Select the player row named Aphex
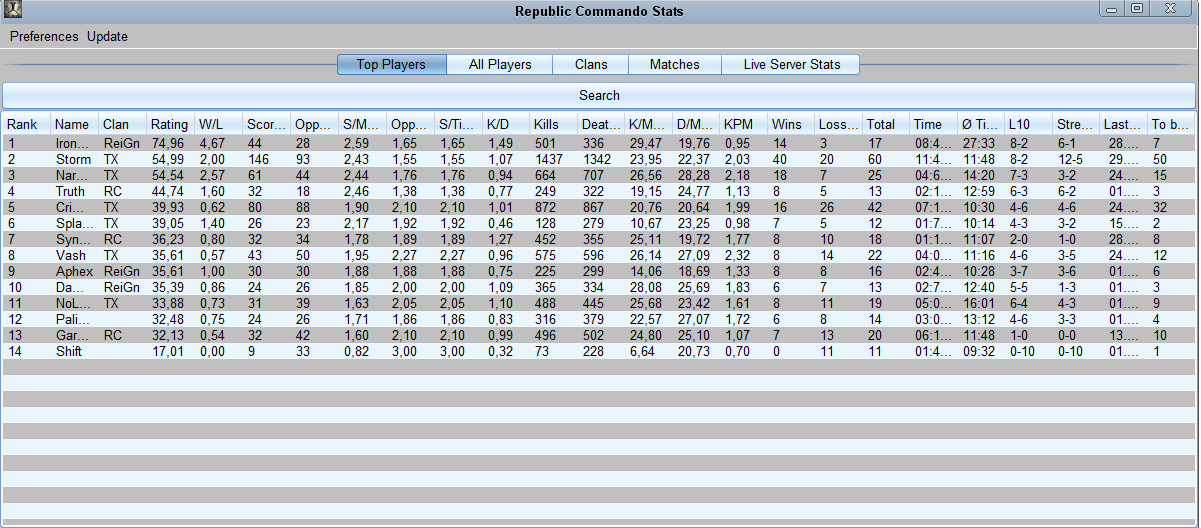Screen dimensions: 1201x528 coord(599,271)
